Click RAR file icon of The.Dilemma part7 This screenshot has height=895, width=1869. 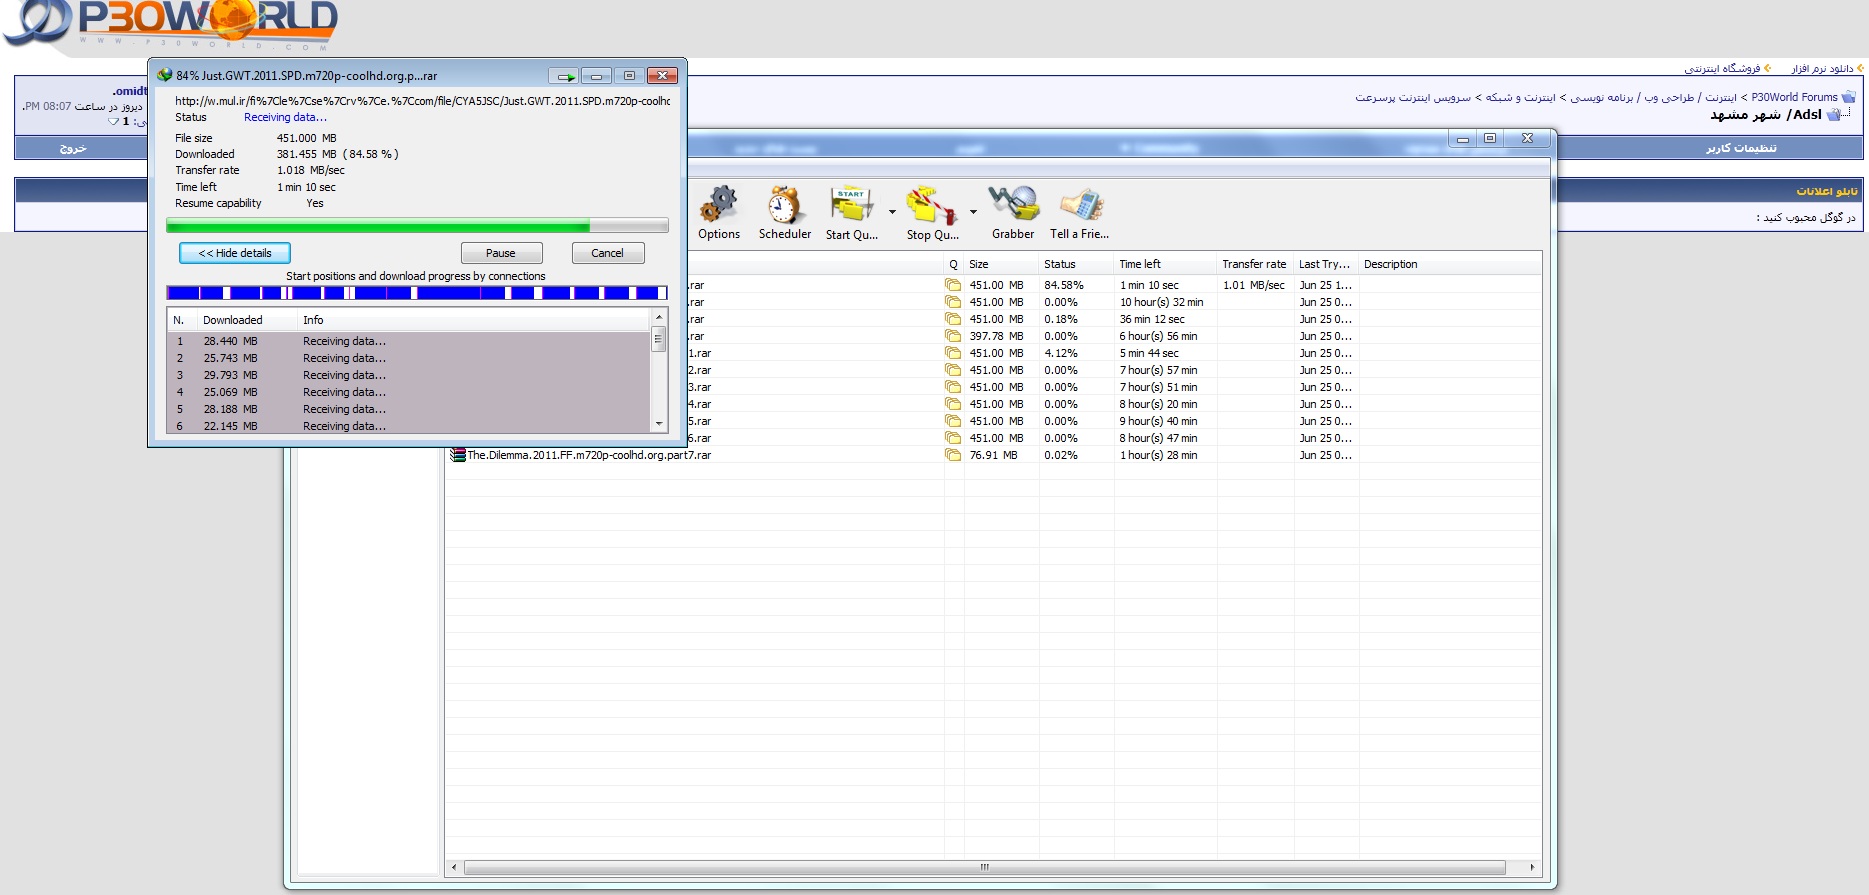458,455
